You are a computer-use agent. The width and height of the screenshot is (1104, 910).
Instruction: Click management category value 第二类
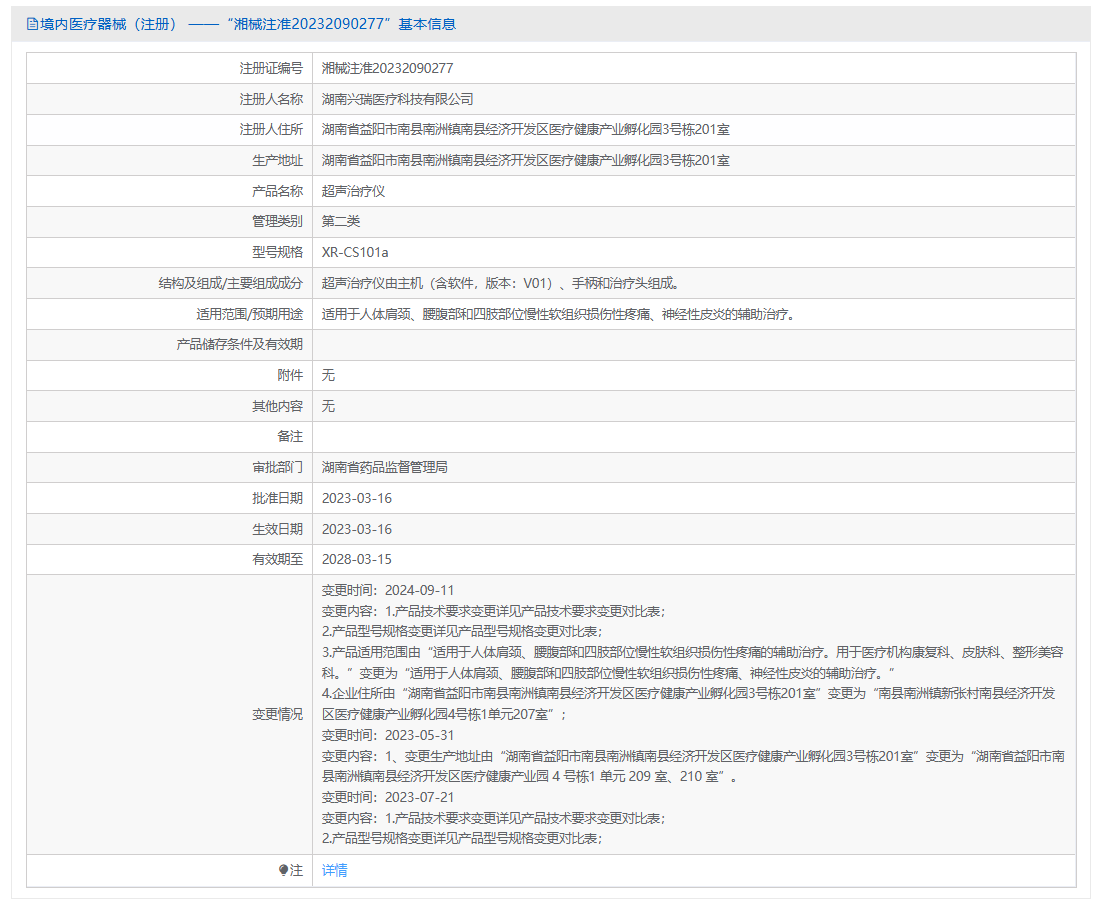340,221
